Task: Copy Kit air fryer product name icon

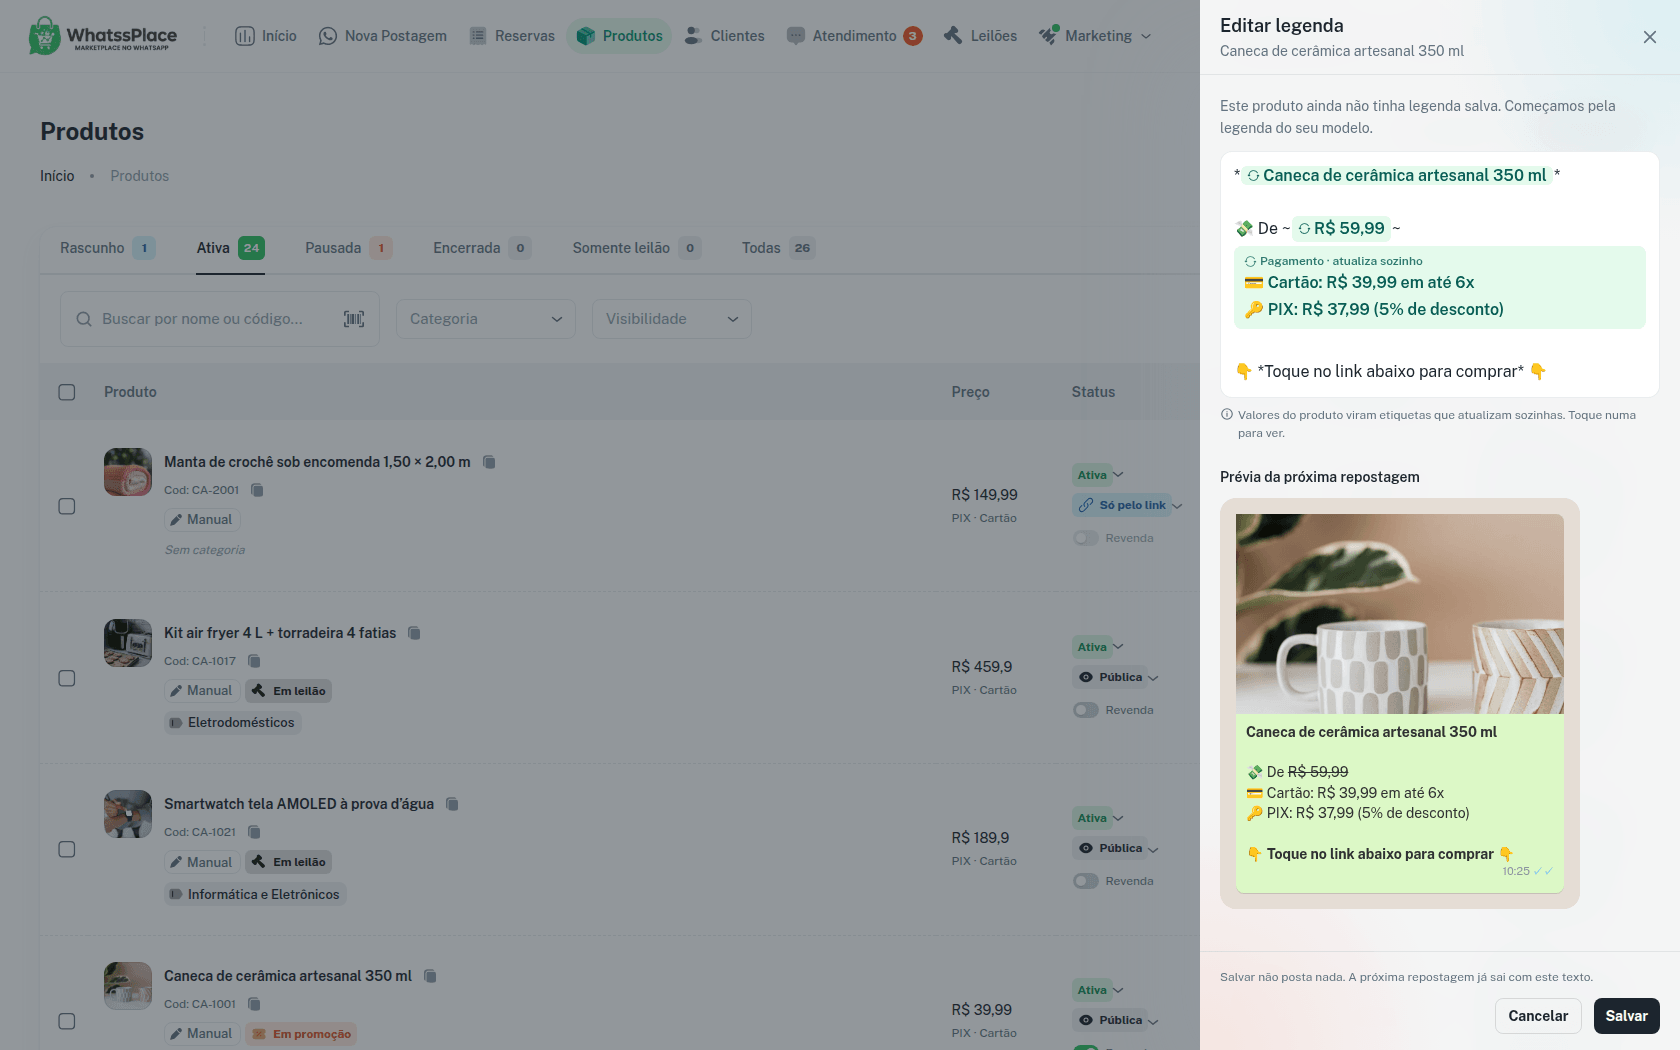Action: click(414, 633)
